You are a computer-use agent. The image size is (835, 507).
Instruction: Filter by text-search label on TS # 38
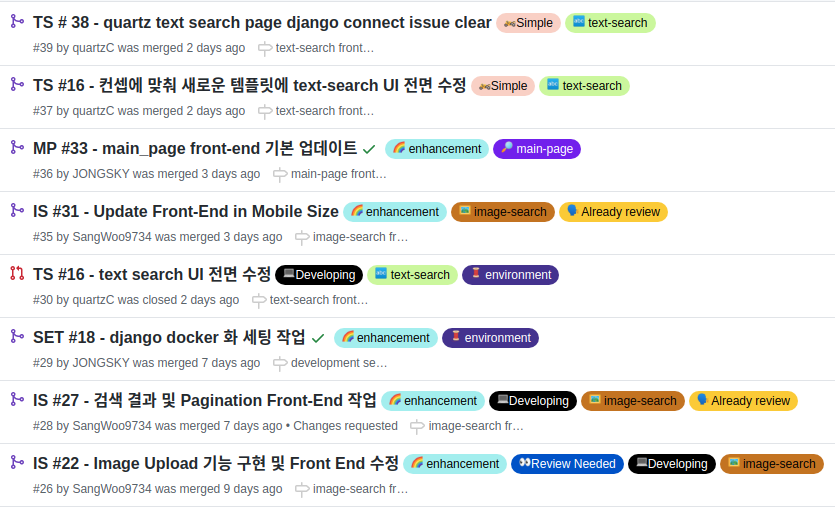click(610, 23)
